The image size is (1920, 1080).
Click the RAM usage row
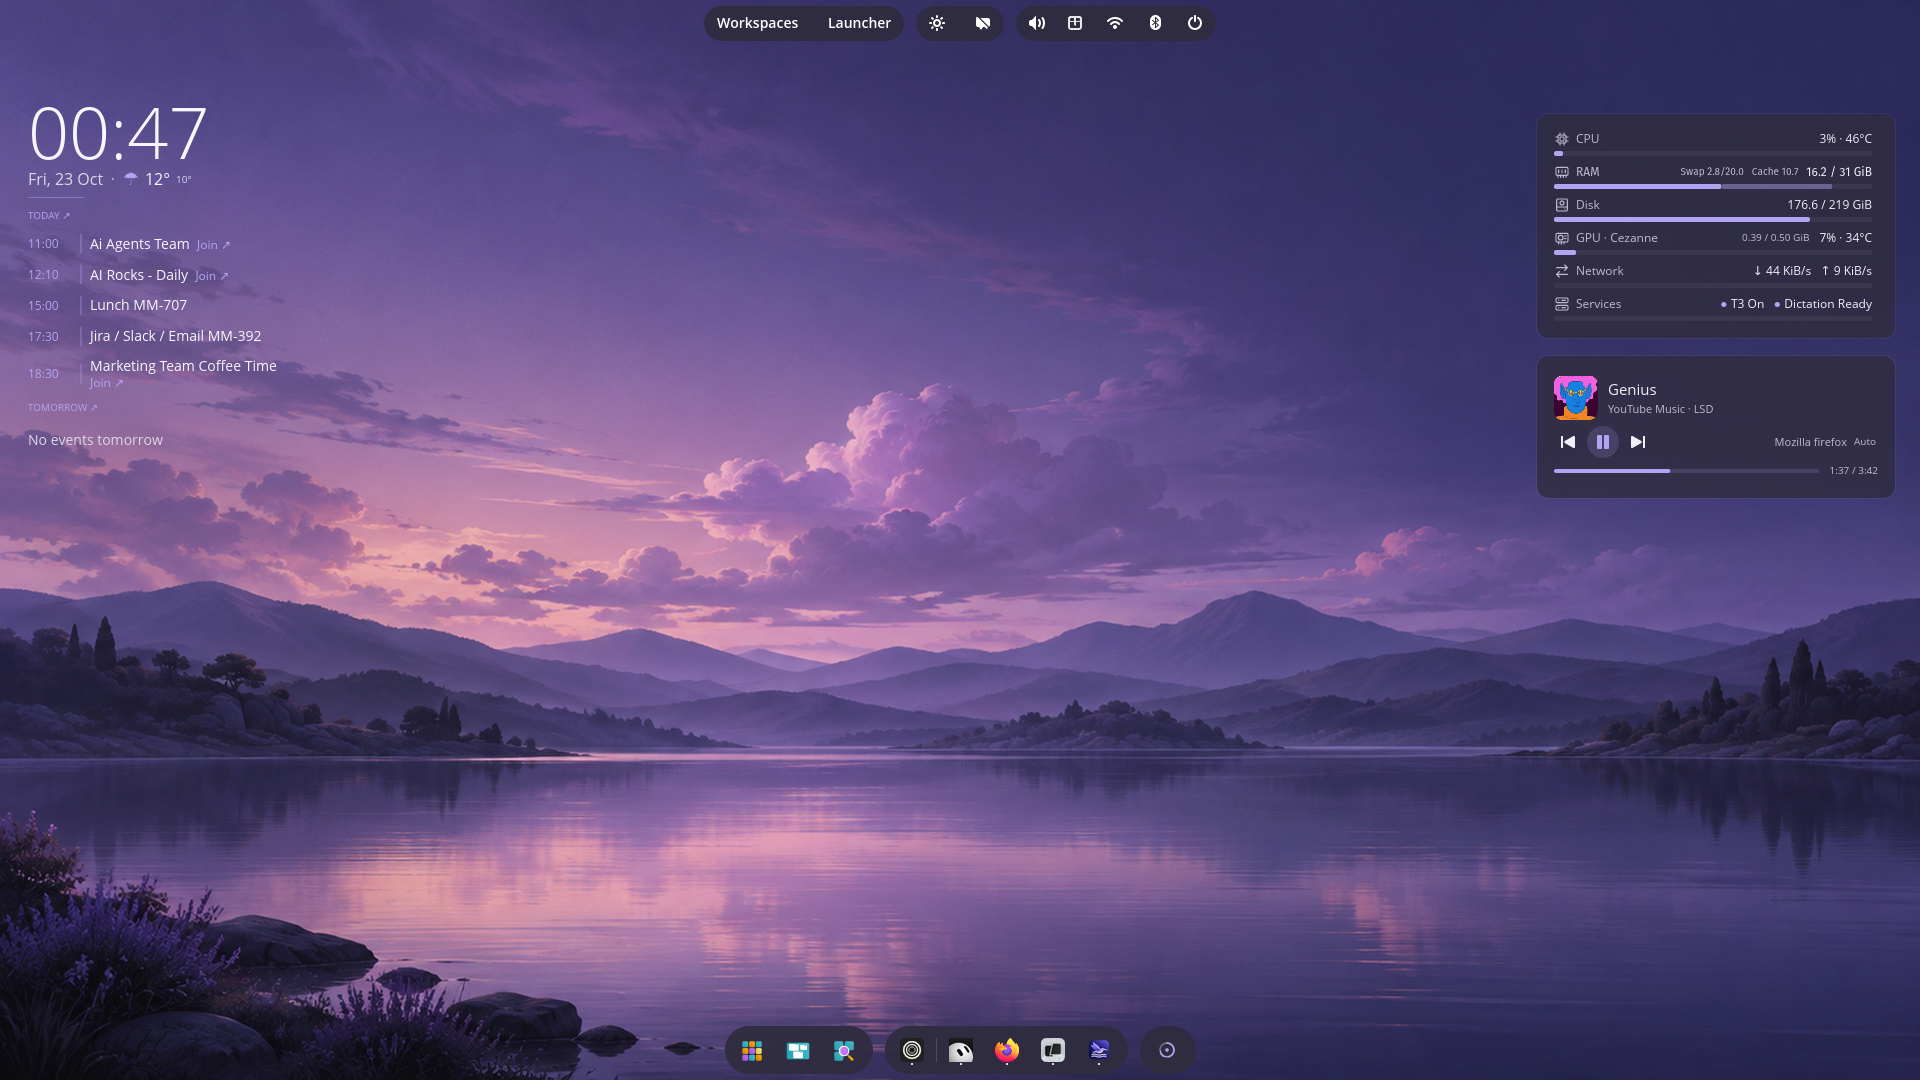[1713, 175]
